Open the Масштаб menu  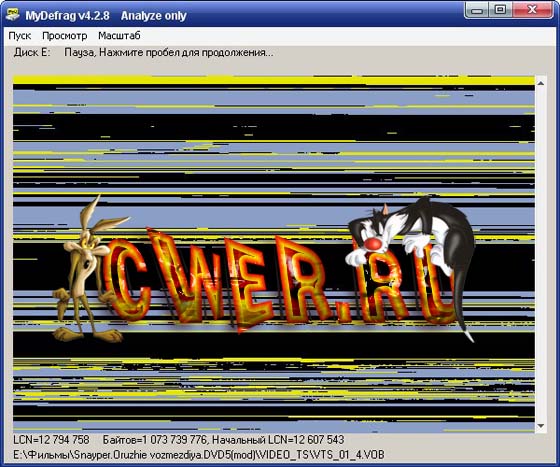(x=119, y=36)
